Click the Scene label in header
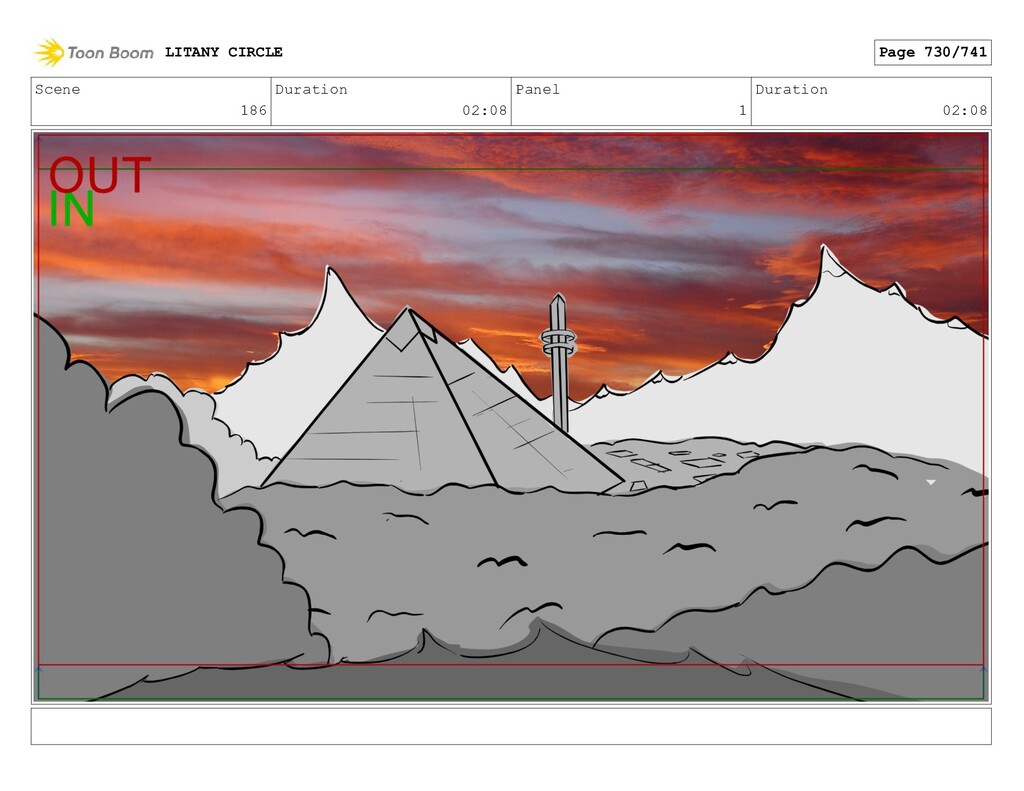1024x791 pixels. pyautogui.click(x=57, y=89)
